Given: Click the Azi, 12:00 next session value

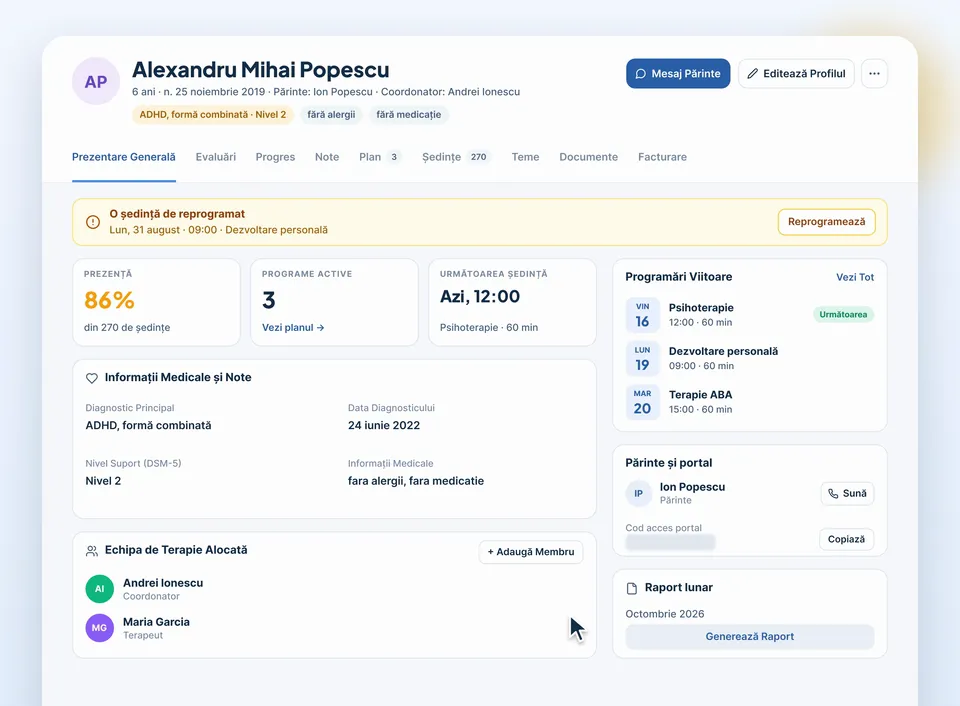Looking at the screenshot, I should pos(480,296).
